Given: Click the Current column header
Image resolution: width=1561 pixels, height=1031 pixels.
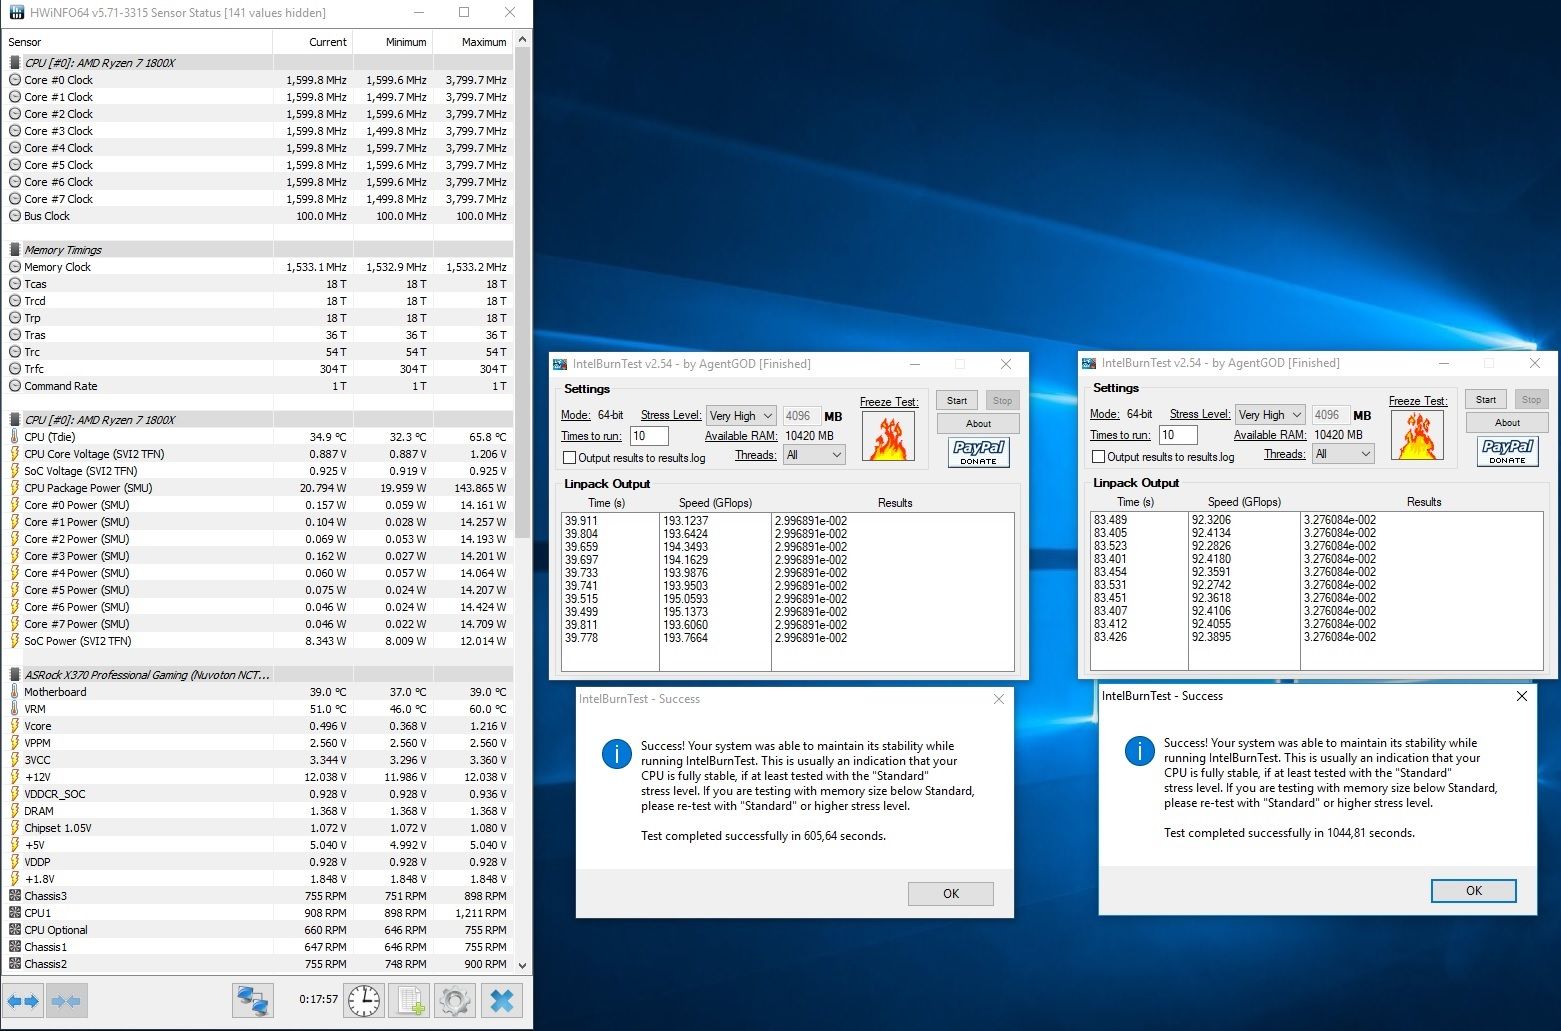Looking at the screenshot, I should (x=312, y=42).
